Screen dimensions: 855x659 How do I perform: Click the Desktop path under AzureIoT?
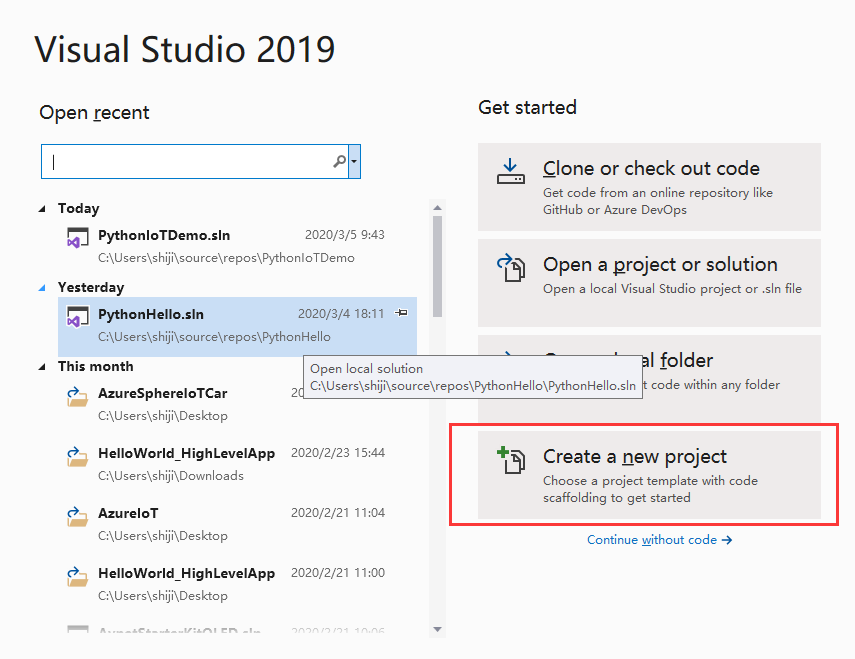coord(162,536)
